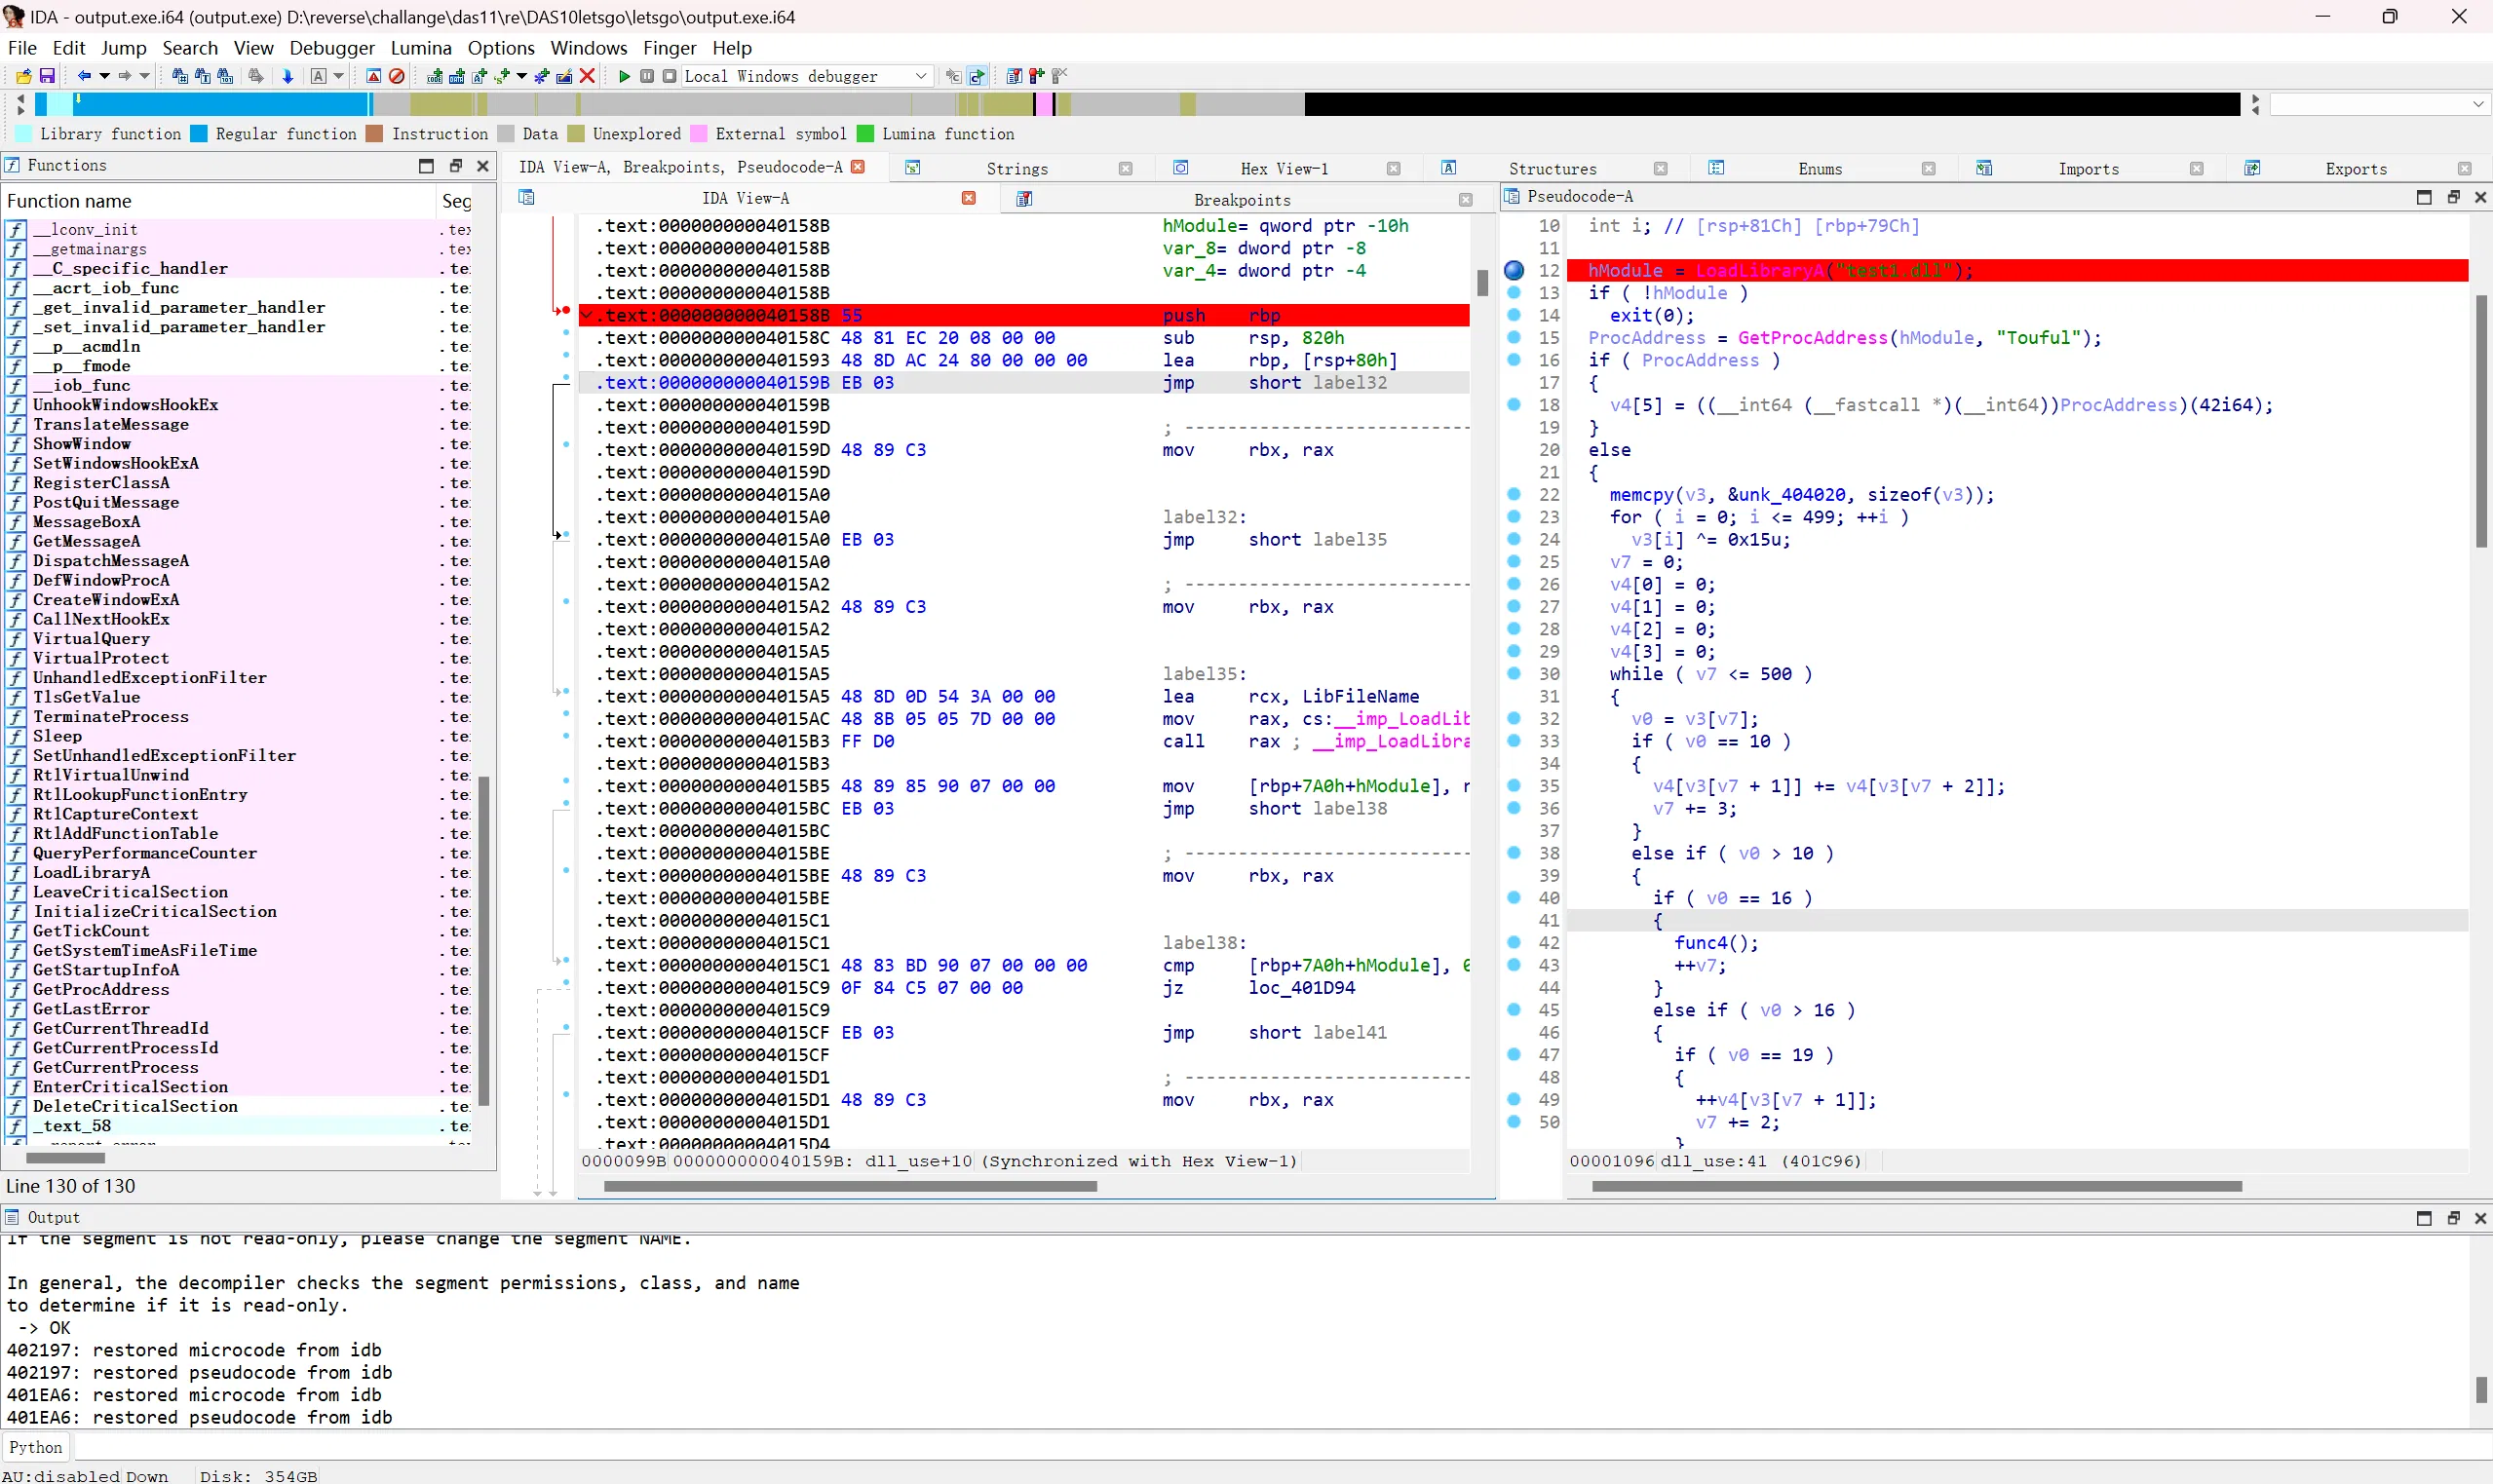
Task: Click the arrows at navigation band's right end
Action: (x=2254, y=104)
